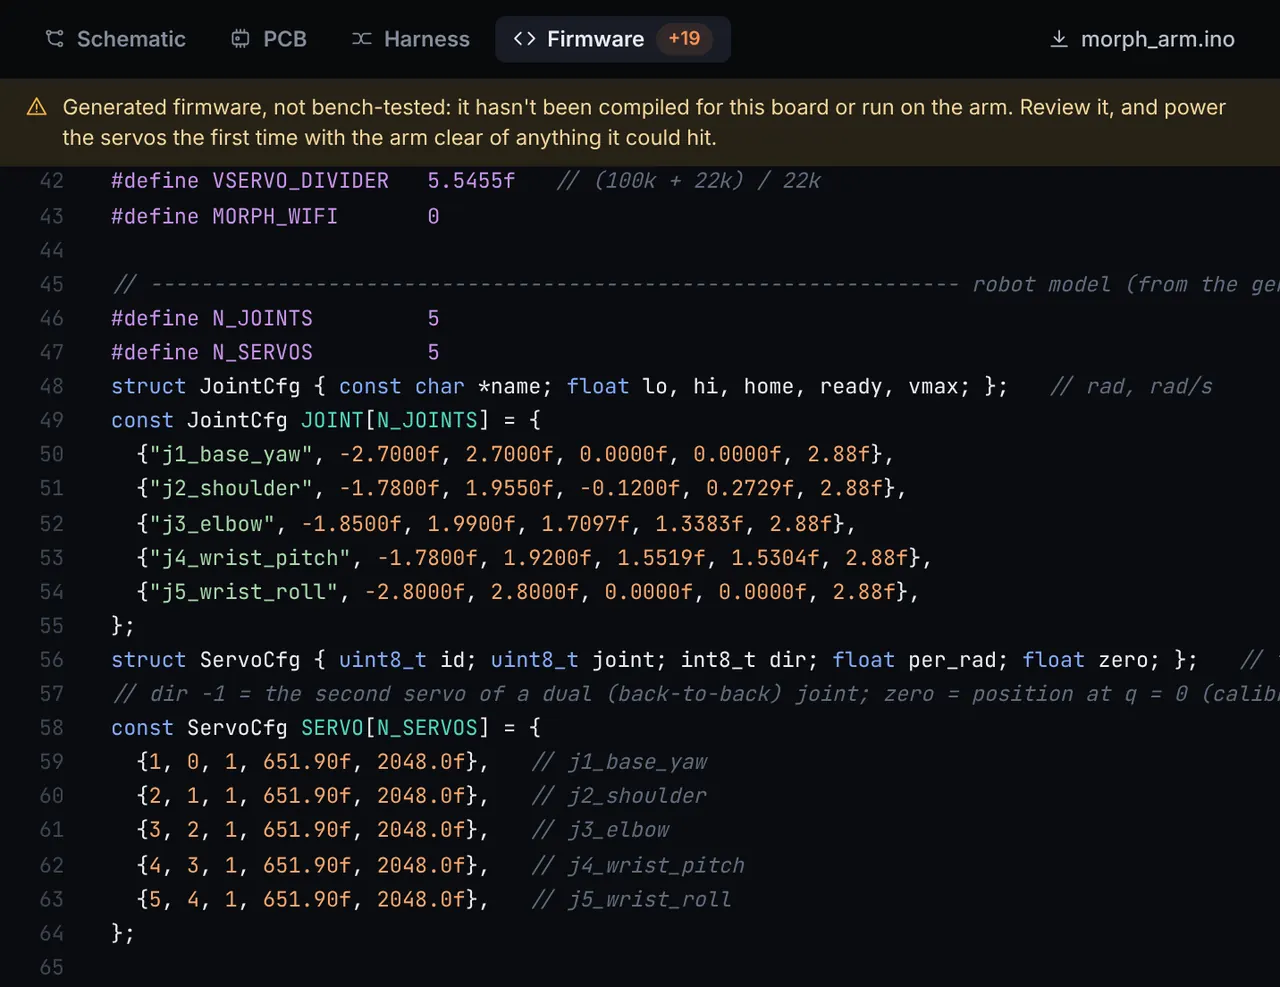Image resolution: width=1280 pixels, height=987 pixels.
Task: Click line number 55 in the gutter
Action: pyautogui.click(x=51, y=625)
